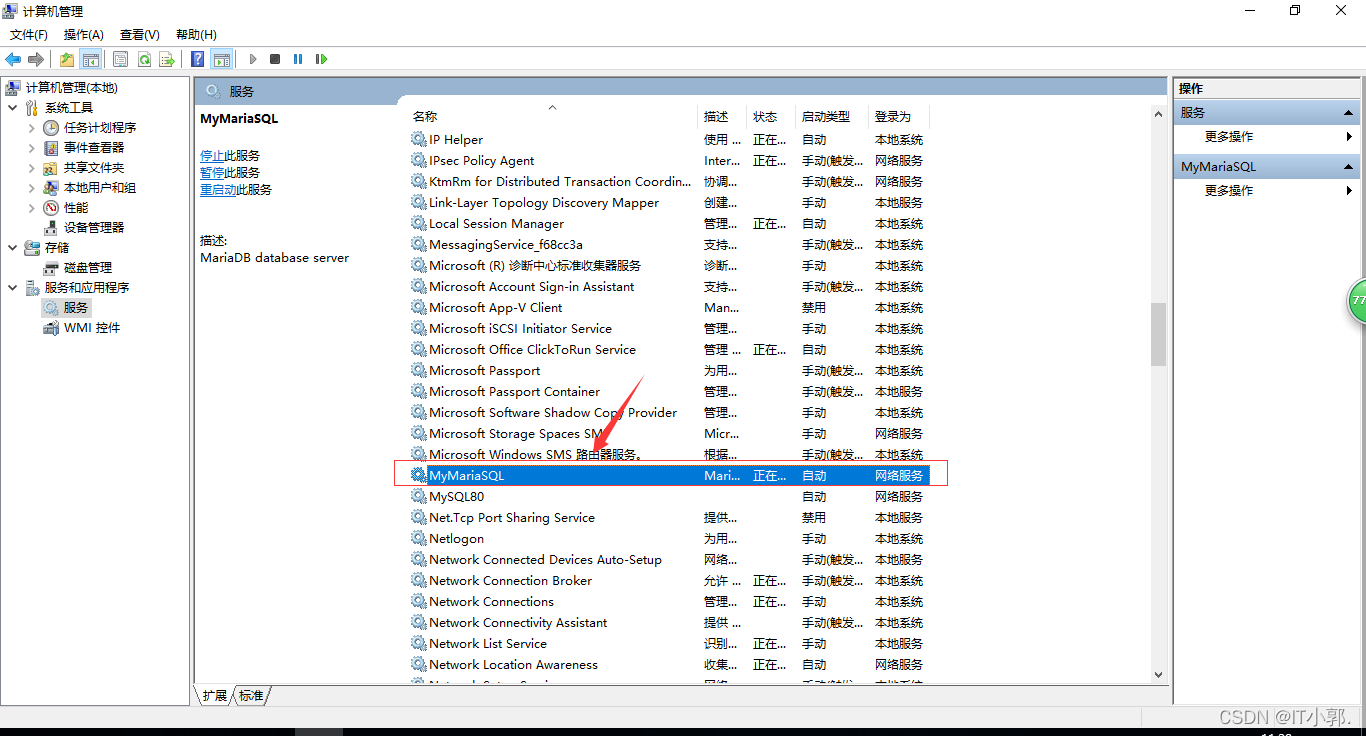Toggle the Show/Hide Console Tree icon

[91, 59]
